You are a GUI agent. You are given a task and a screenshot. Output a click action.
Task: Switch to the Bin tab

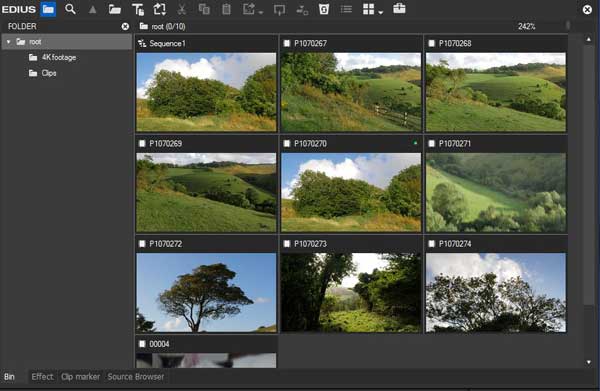[x=10, y=377]
